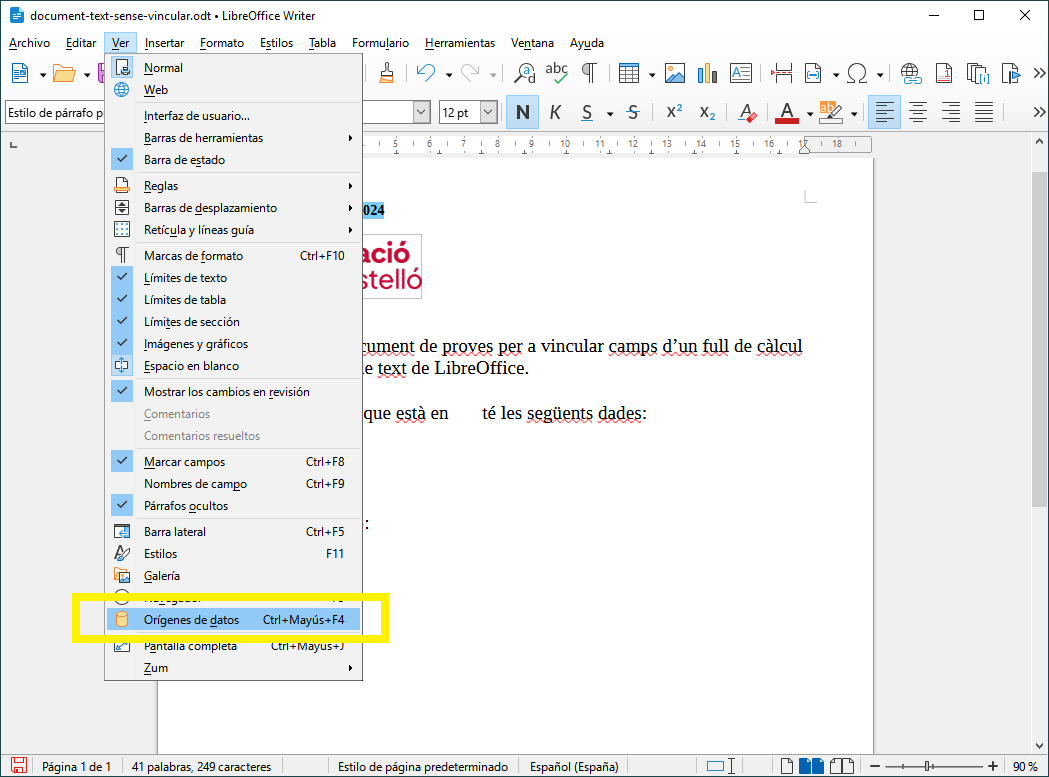Open Find and Replace icon

click(x=524, y=73)
